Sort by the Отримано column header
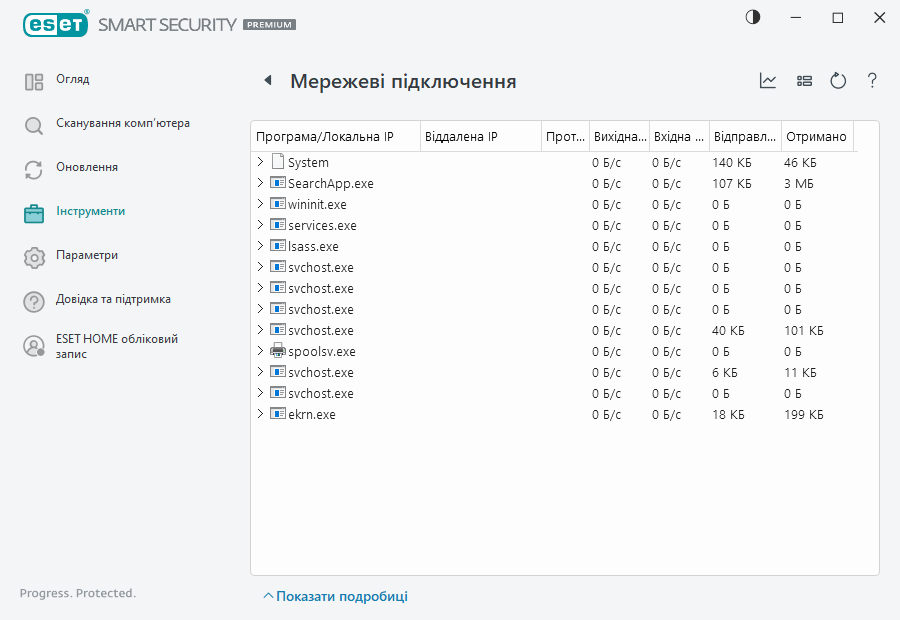The image size is (900, 620). (816, 136)
